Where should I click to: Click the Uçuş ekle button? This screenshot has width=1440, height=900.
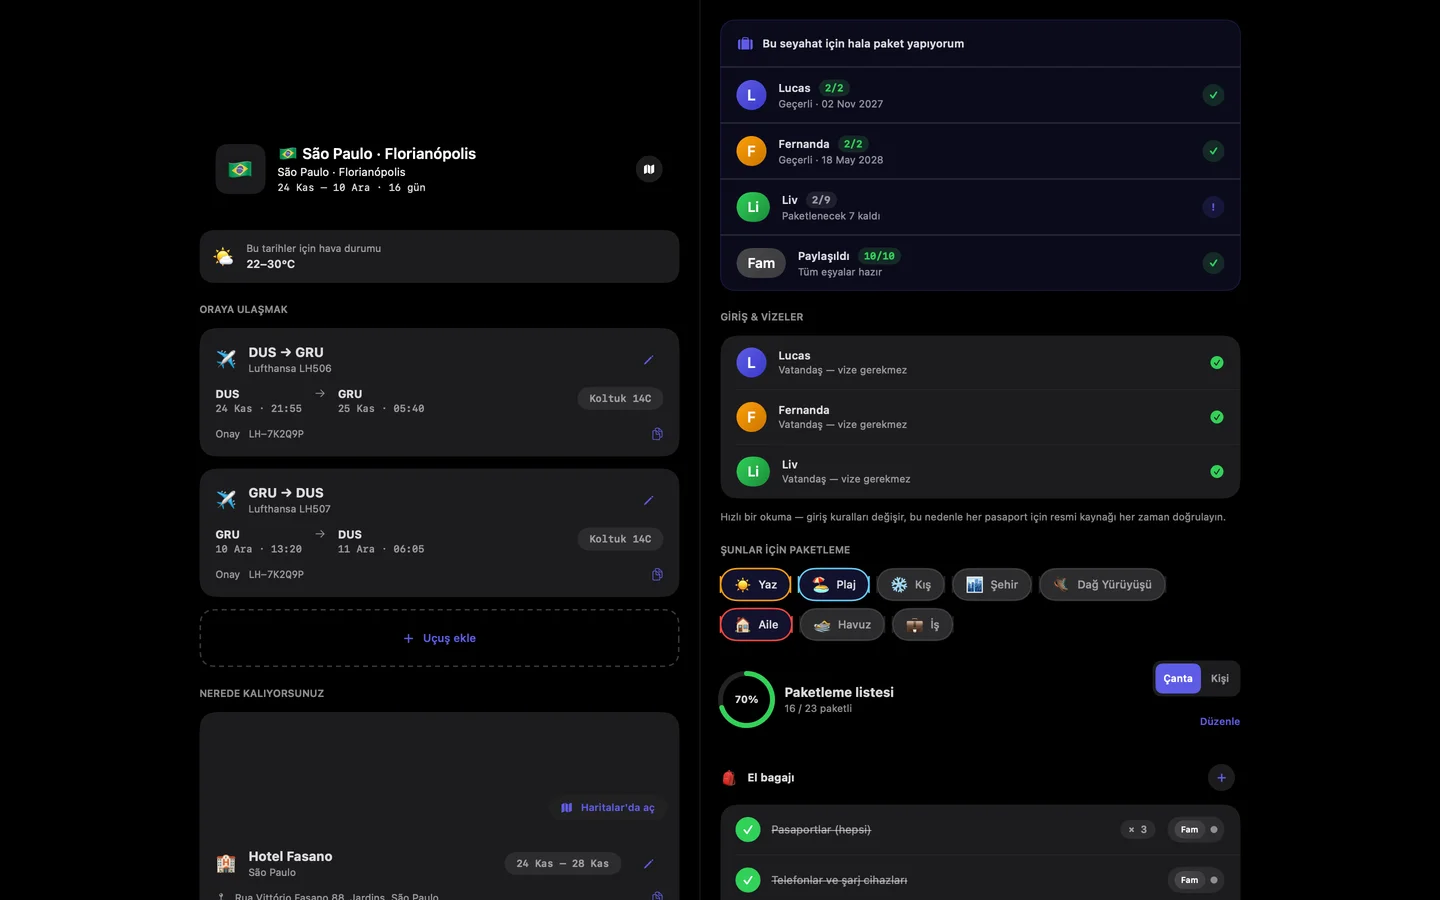coord(439,638)
